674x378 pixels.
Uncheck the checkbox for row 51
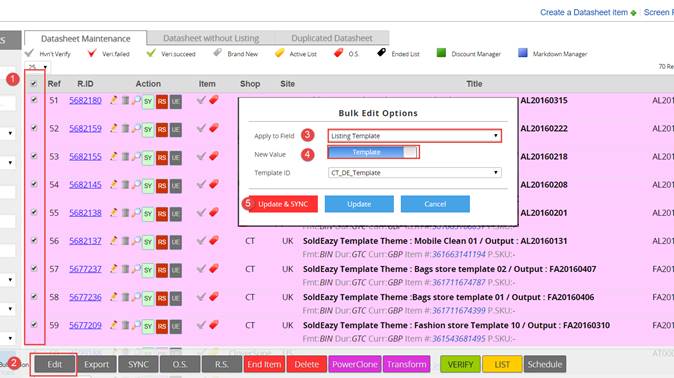pyautogui.click(x=34, y=100)
